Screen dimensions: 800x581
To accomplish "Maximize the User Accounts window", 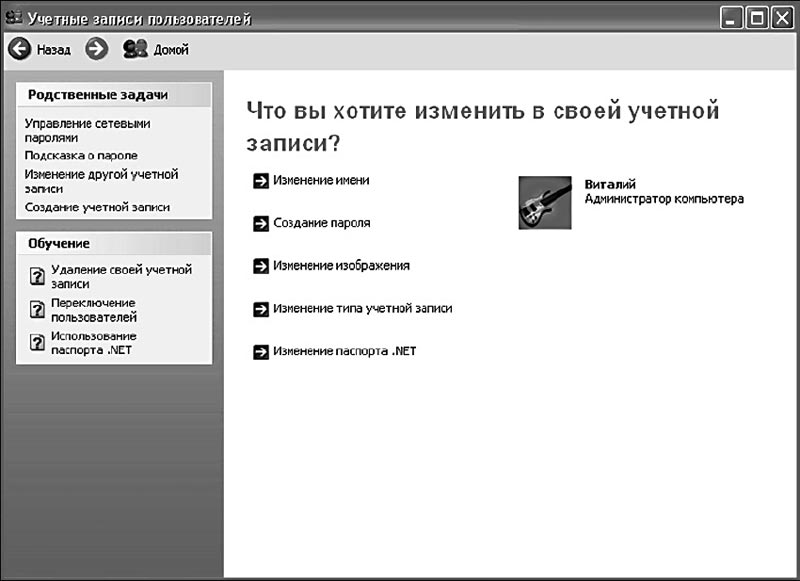I will (757, 18).
